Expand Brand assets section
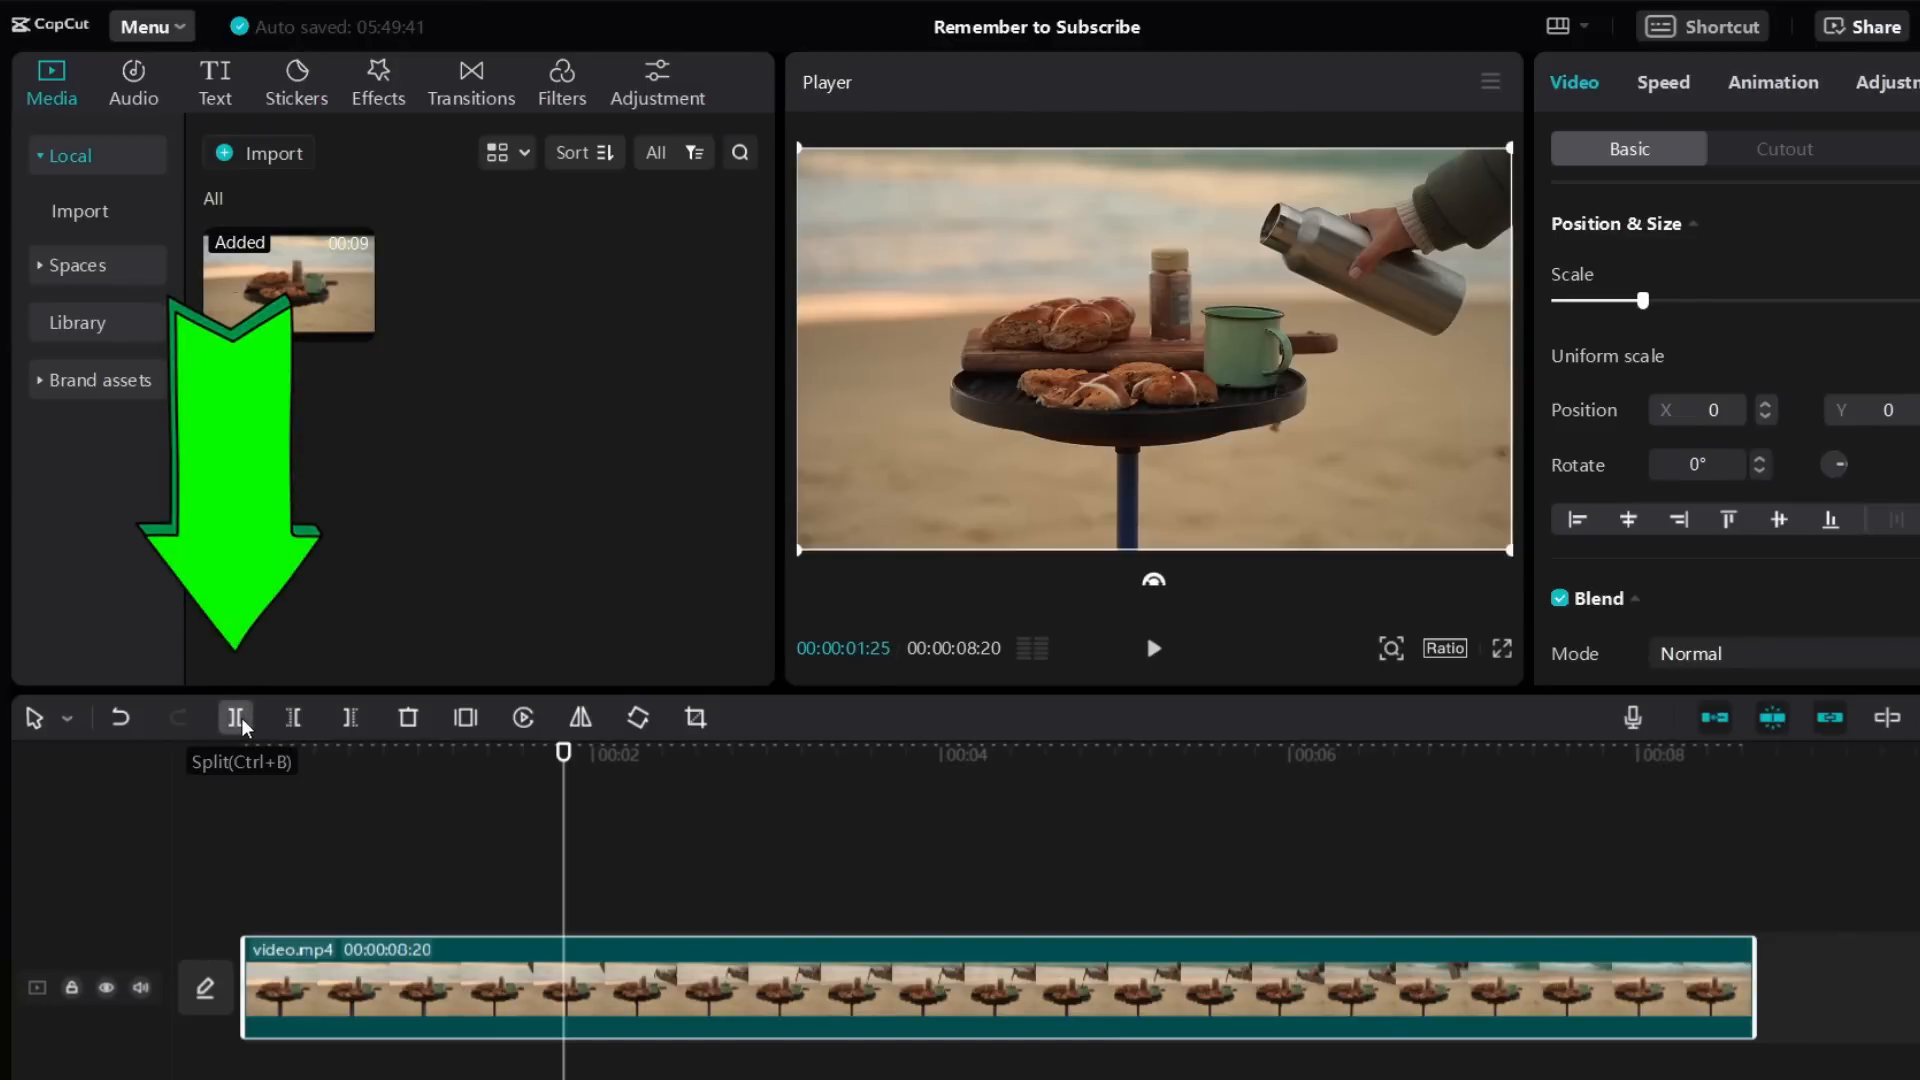 click(97, 380)
